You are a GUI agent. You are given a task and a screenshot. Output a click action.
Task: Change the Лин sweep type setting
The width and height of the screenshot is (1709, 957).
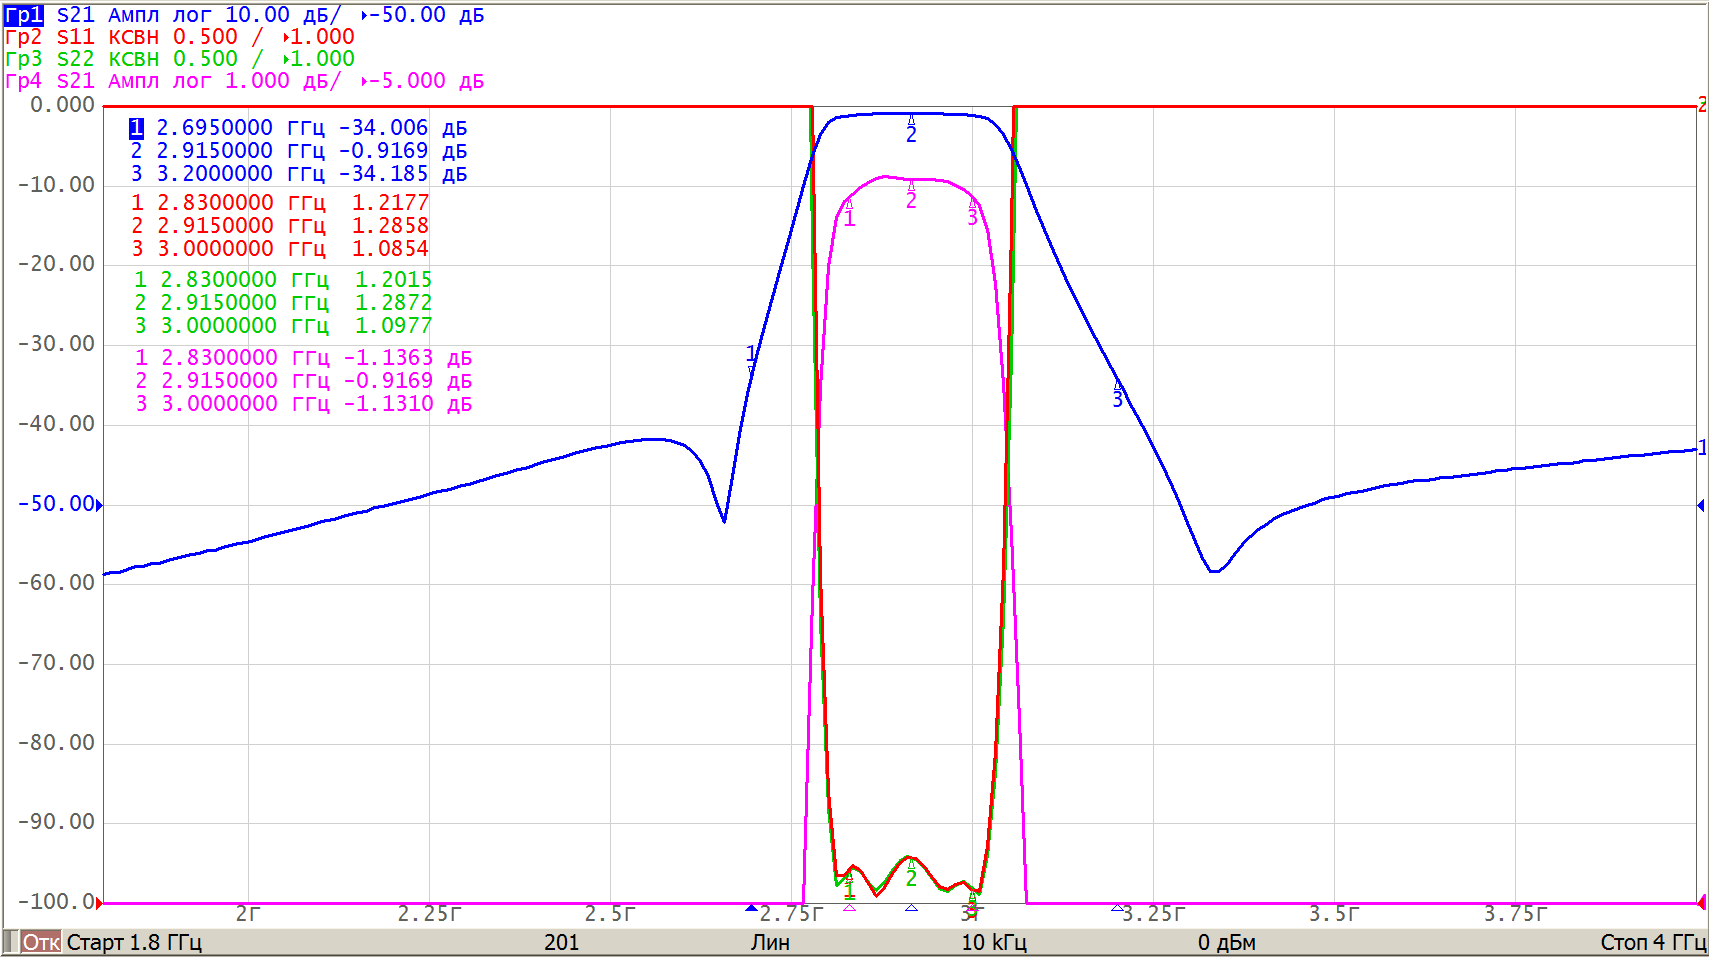pos(770,942)
